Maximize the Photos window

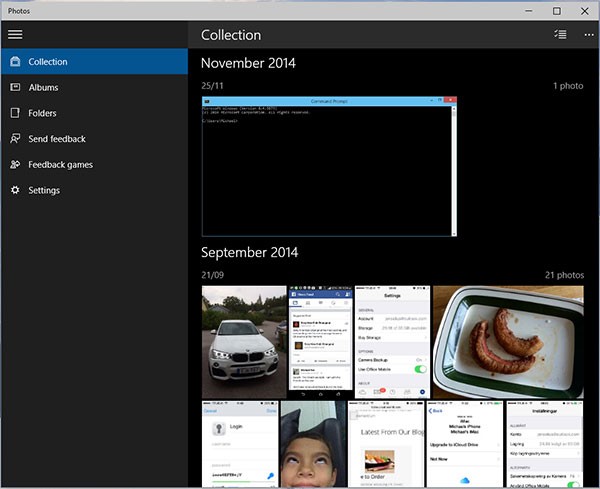point(557,11)
